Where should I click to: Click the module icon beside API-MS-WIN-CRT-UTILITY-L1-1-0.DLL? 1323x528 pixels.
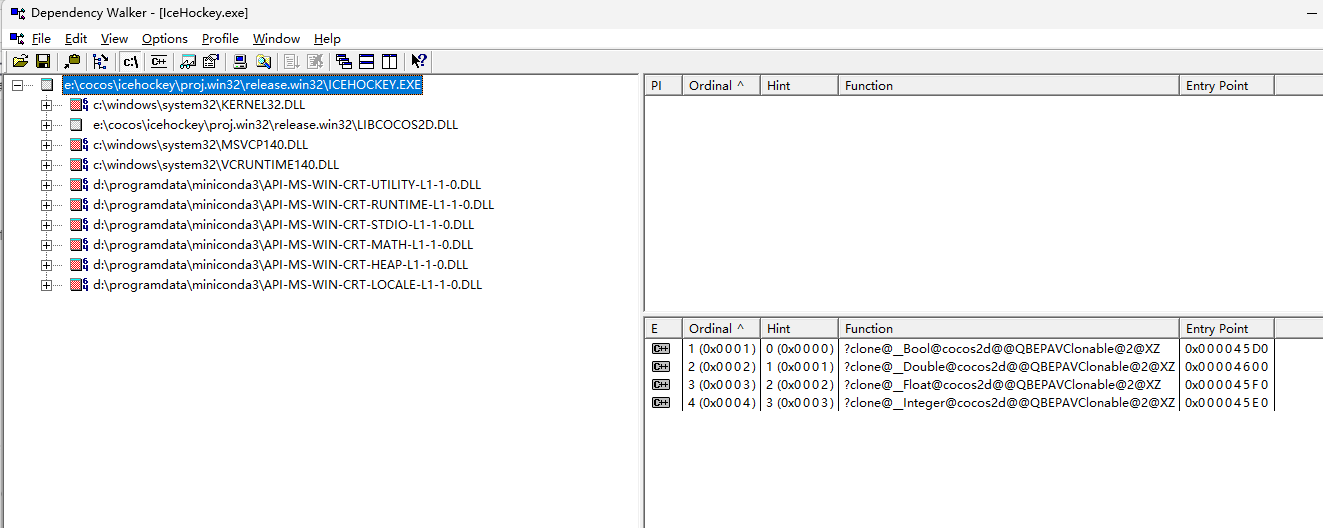79,185
